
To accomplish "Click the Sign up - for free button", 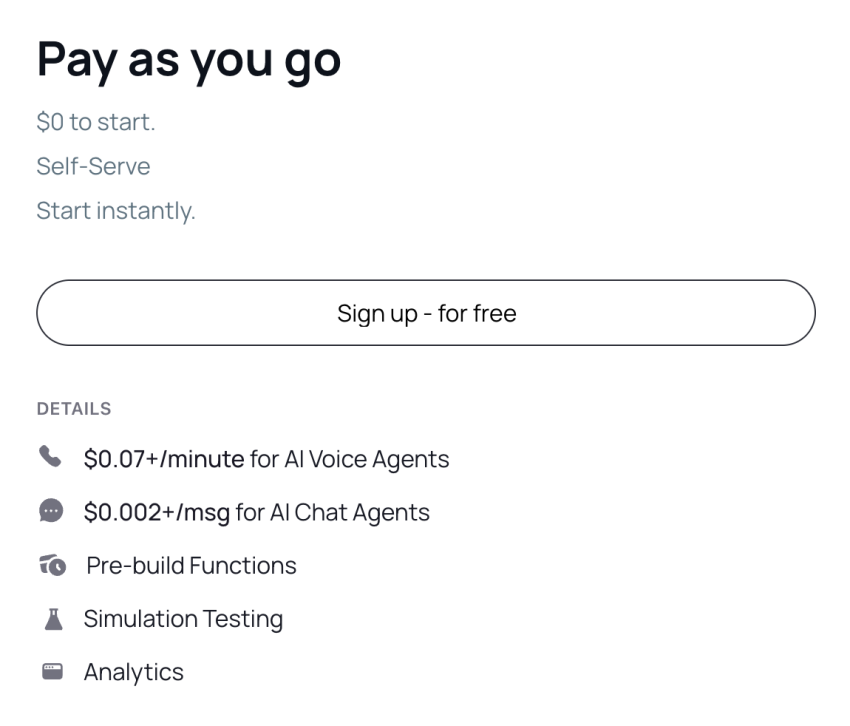I will click(x=426, y=313).
